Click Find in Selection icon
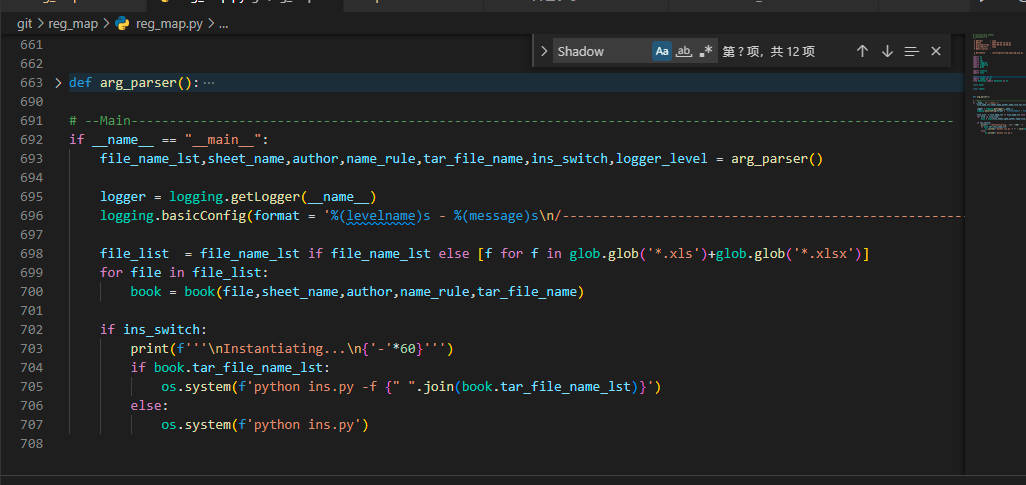The image size is (1026, 485). point(911,51)
